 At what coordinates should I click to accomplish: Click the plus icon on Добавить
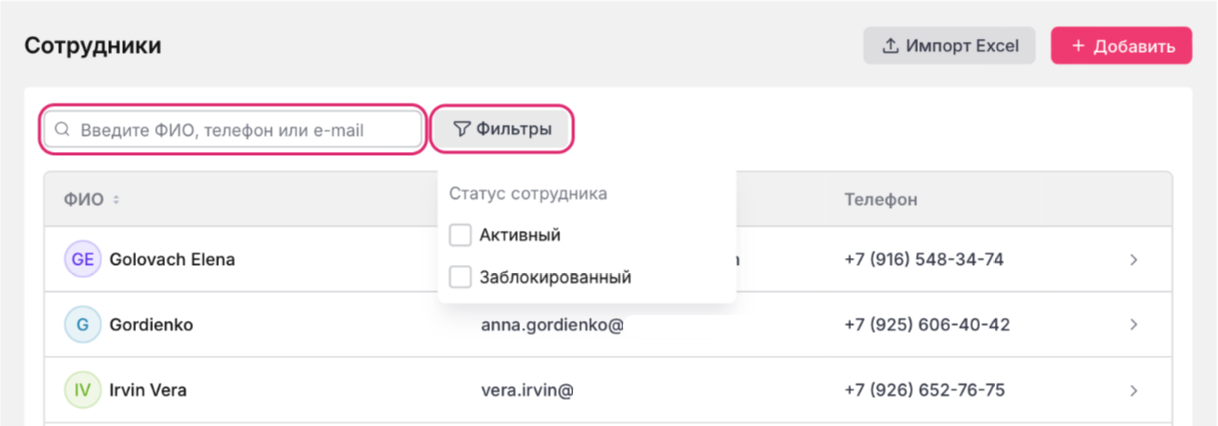pos(1078,46)
